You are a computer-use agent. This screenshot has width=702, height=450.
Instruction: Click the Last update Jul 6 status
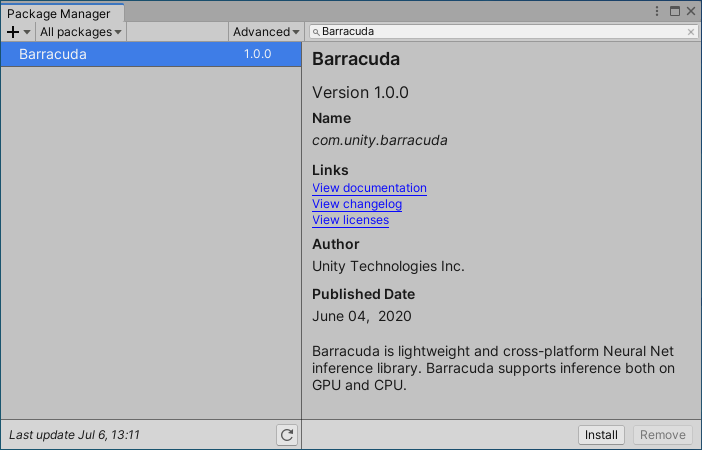(74, 435)
